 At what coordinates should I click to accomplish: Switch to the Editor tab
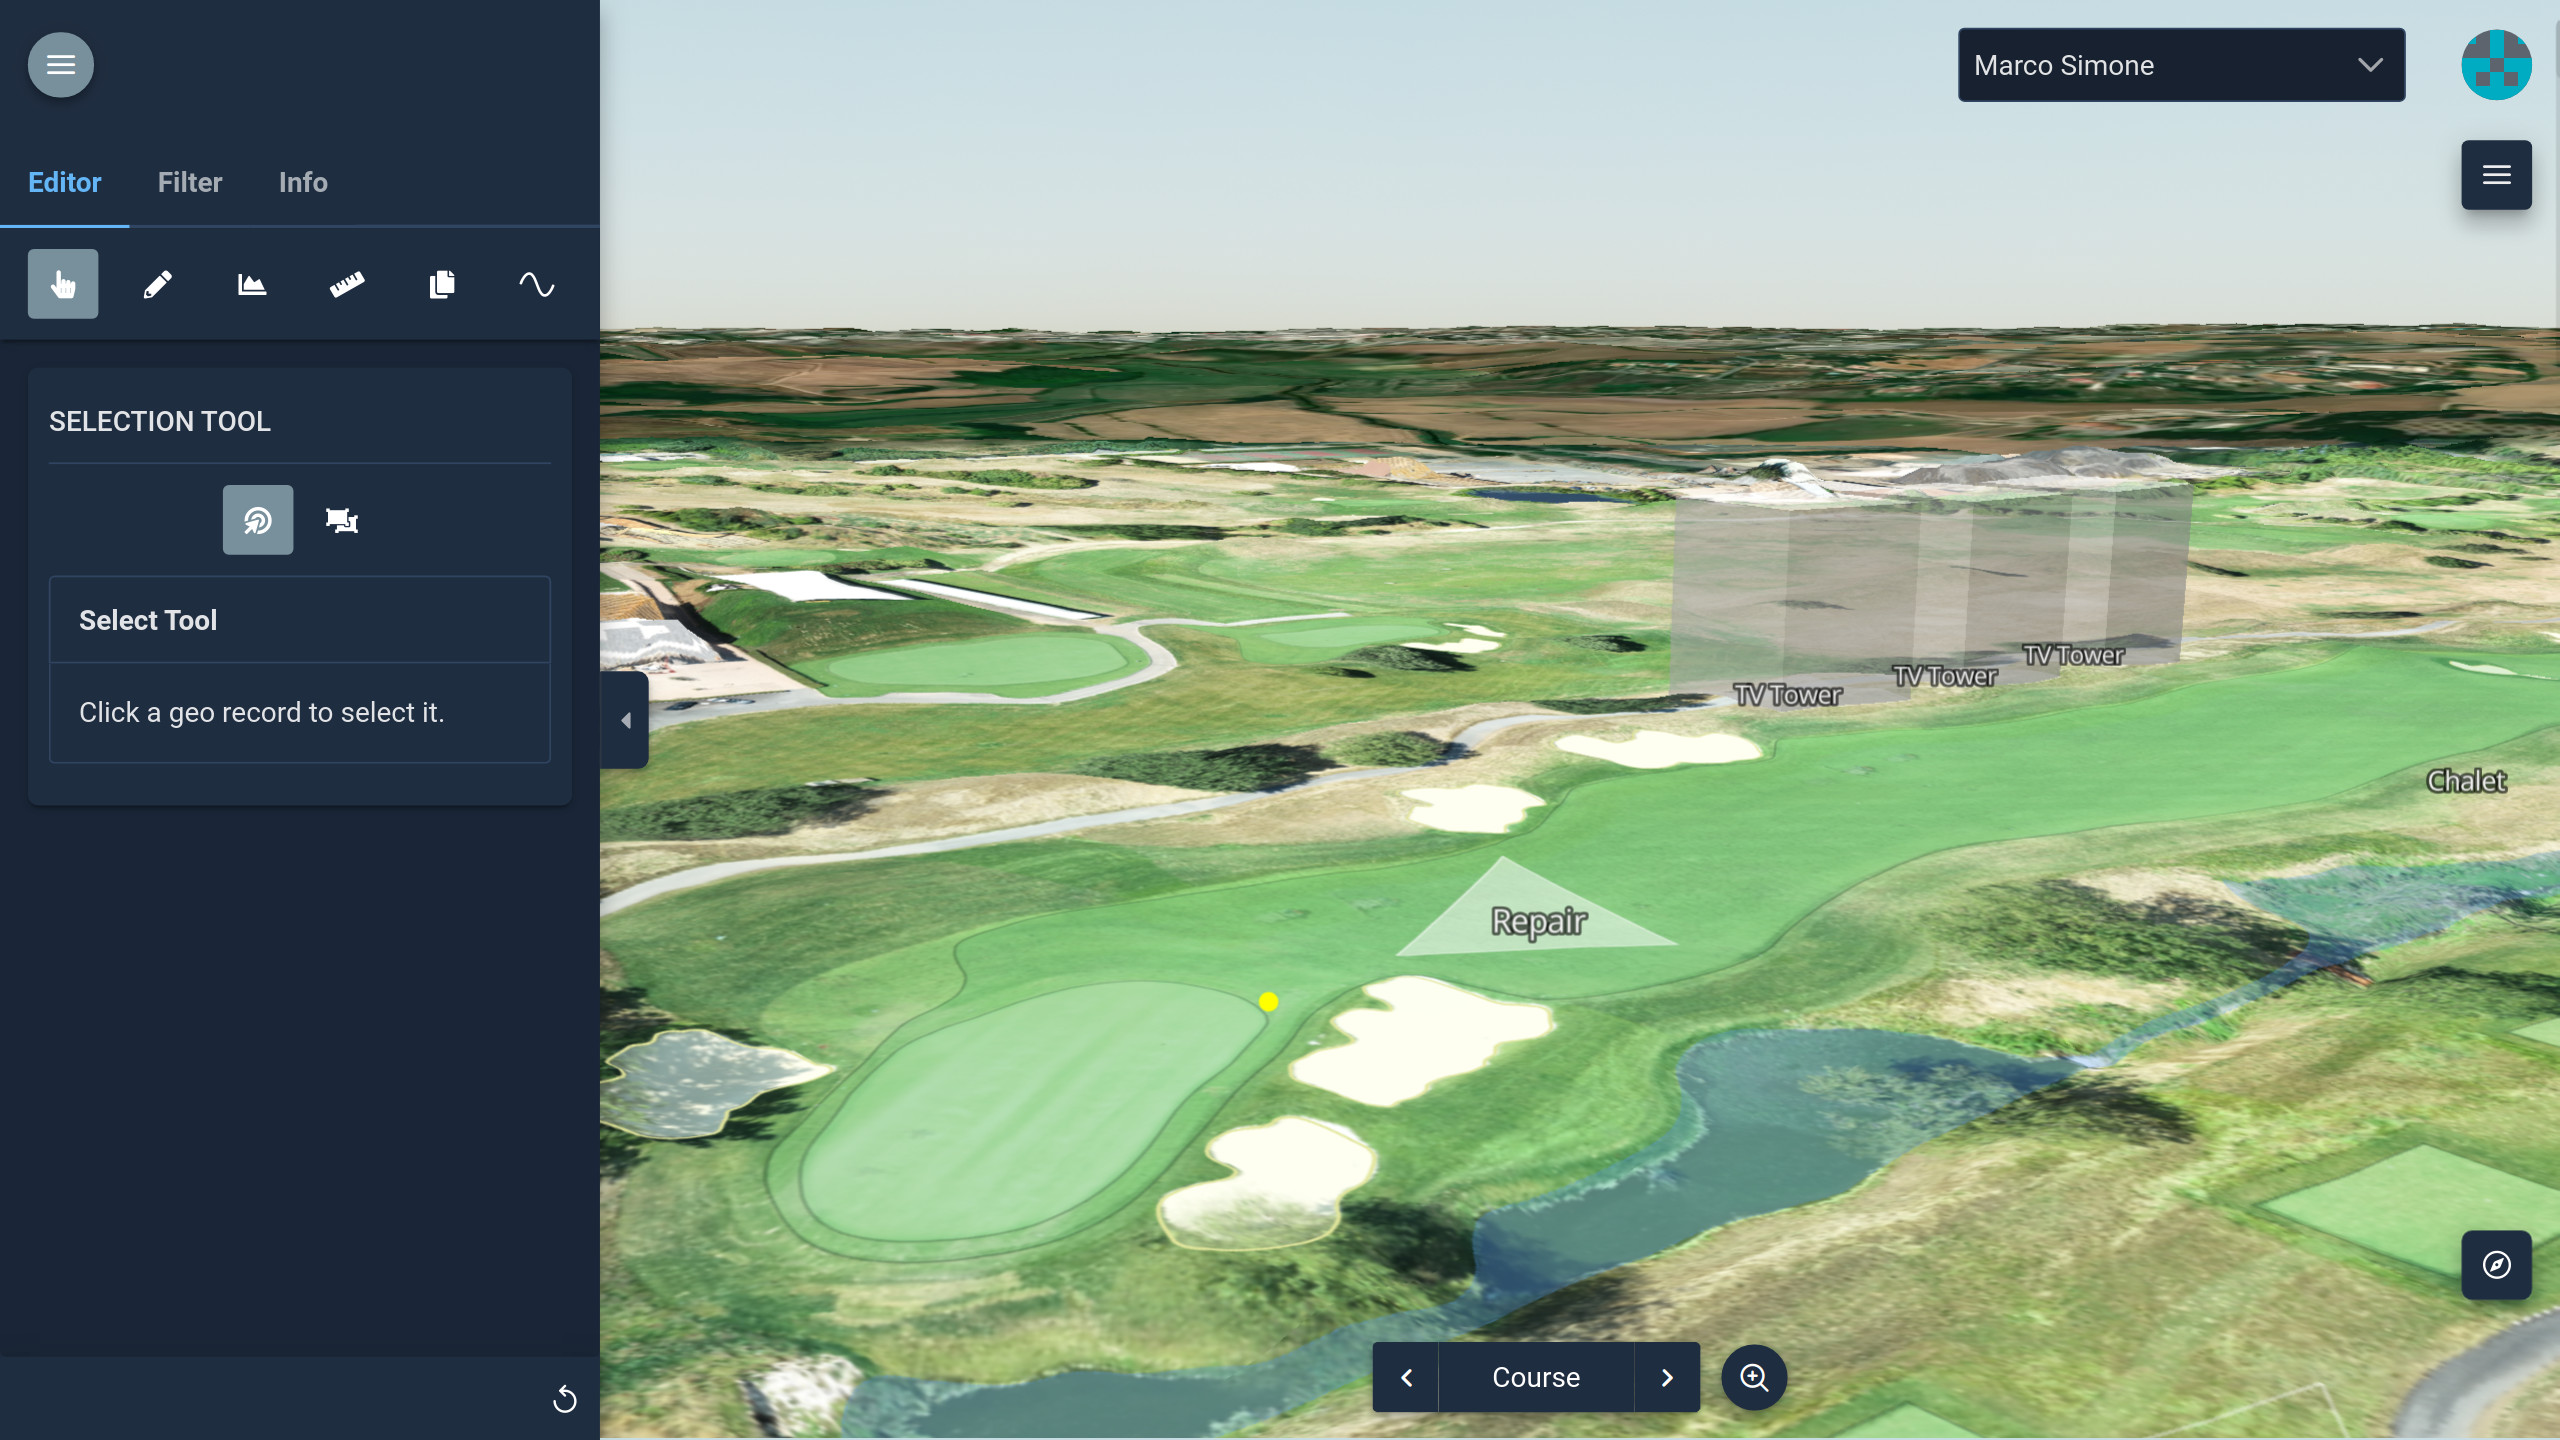pyautogui.click(x=65, y=182)
